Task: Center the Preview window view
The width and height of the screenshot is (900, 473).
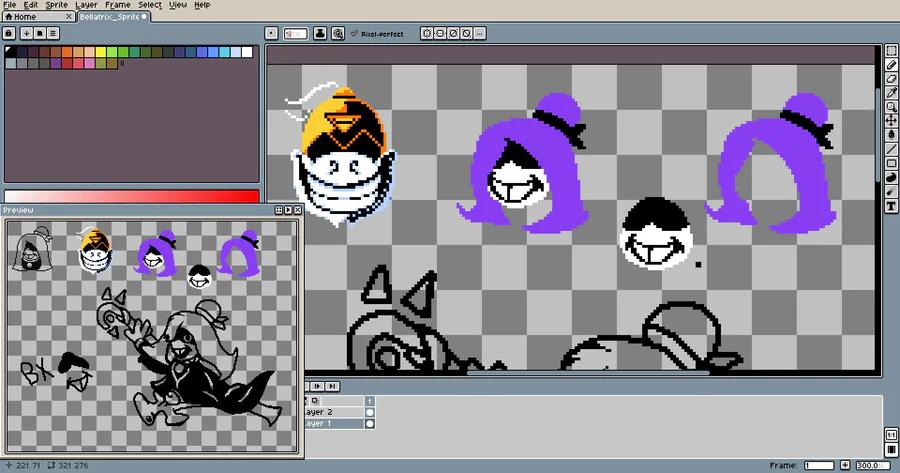Action: (x=279, y=211)
